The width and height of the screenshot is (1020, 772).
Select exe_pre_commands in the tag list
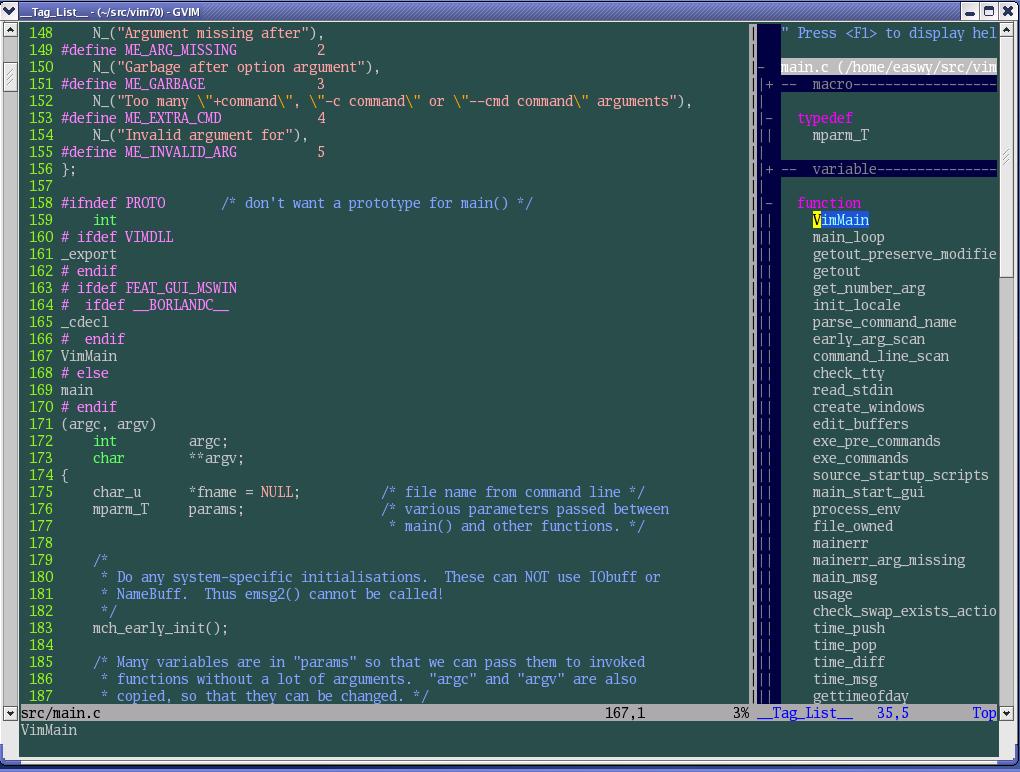click(876, 441)
